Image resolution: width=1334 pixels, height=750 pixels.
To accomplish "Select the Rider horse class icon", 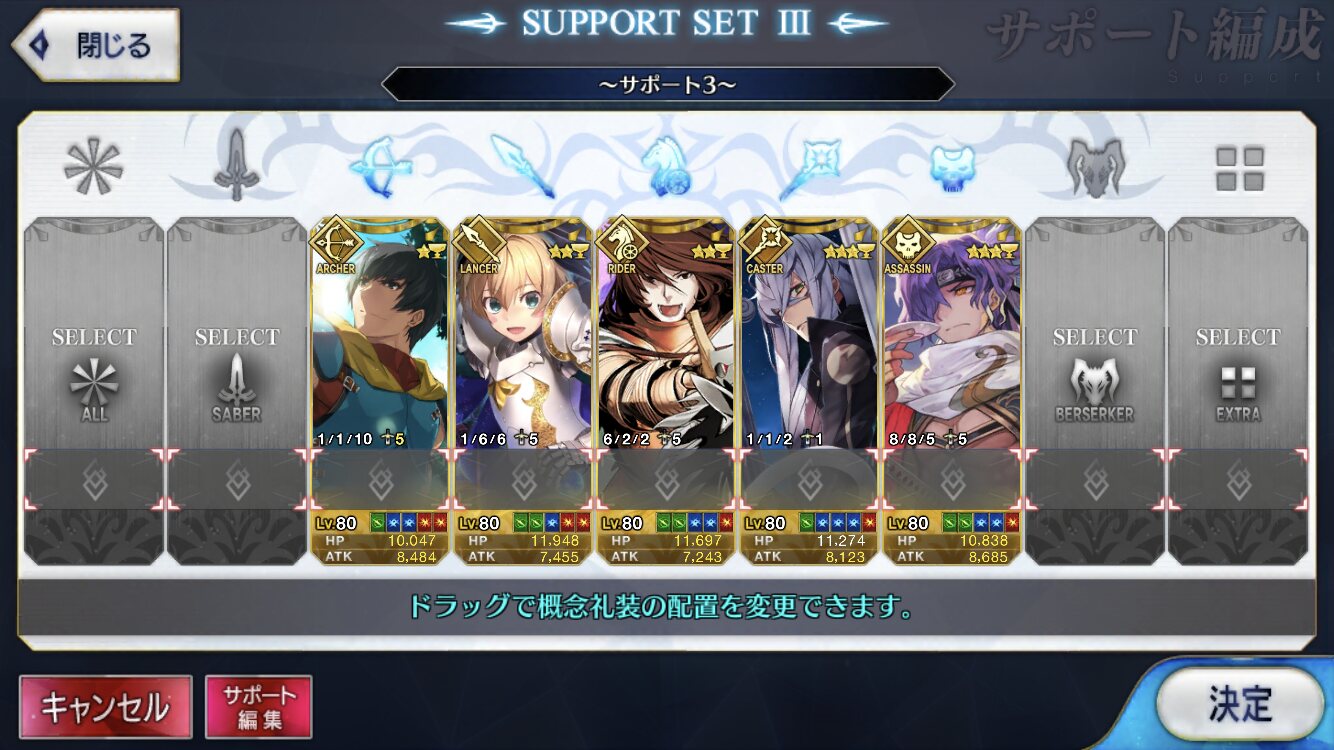I will (x=666, y=167).
